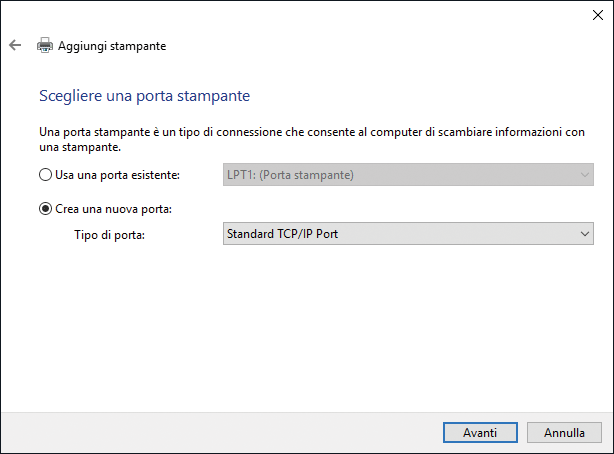This screenshot has height=454, width=614.
Task: Open the LPT1 (Porta stampante) dropdown
Action: (x=408, y=175)
